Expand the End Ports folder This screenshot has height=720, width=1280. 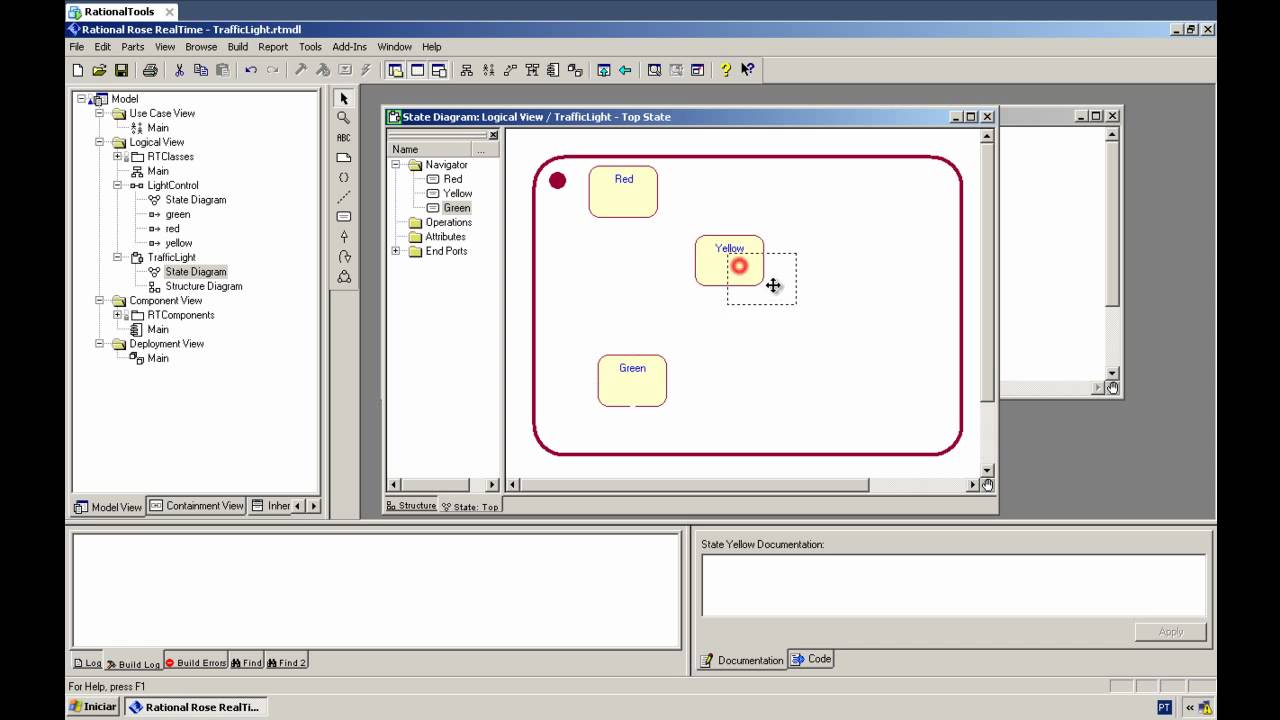click(x=396, y=251)
